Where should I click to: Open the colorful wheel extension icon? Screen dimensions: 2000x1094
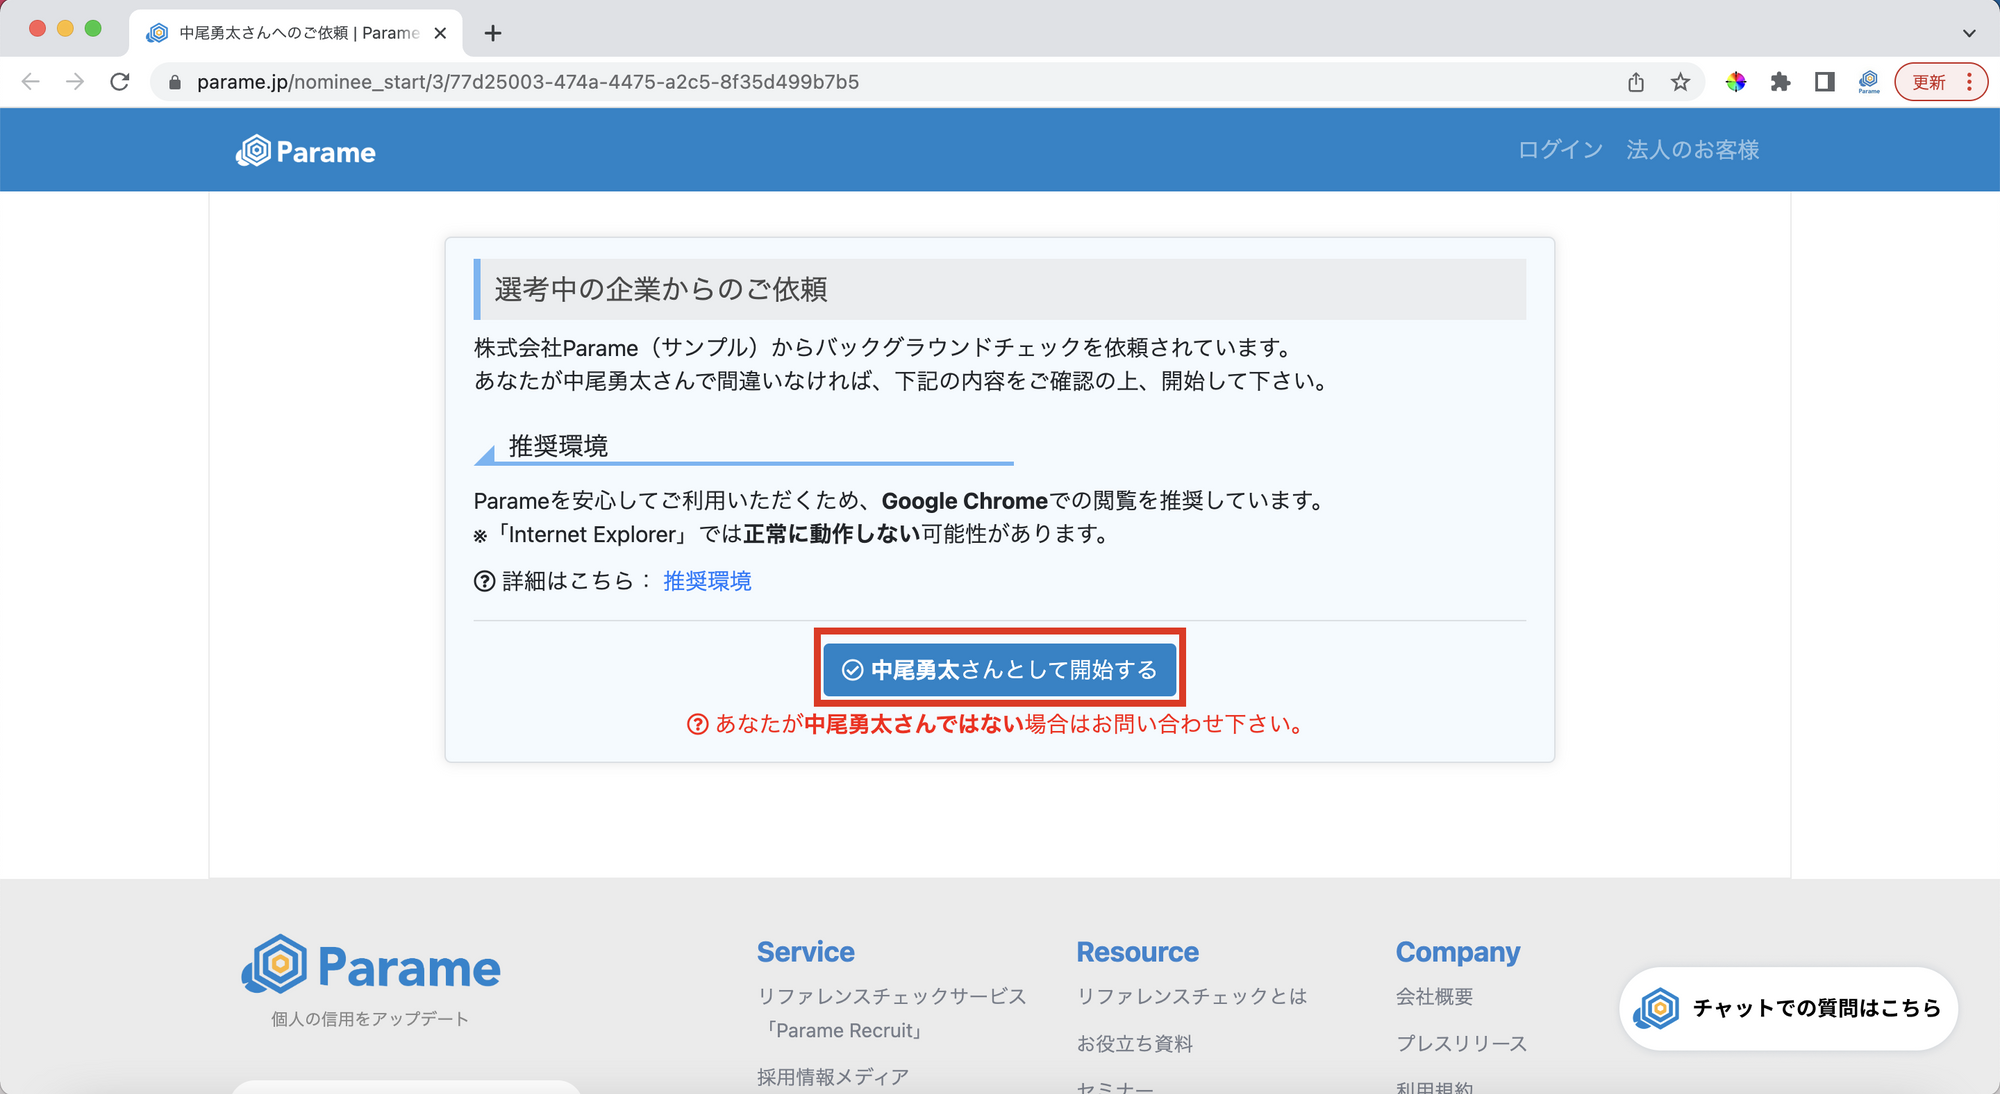point(1736,82)
